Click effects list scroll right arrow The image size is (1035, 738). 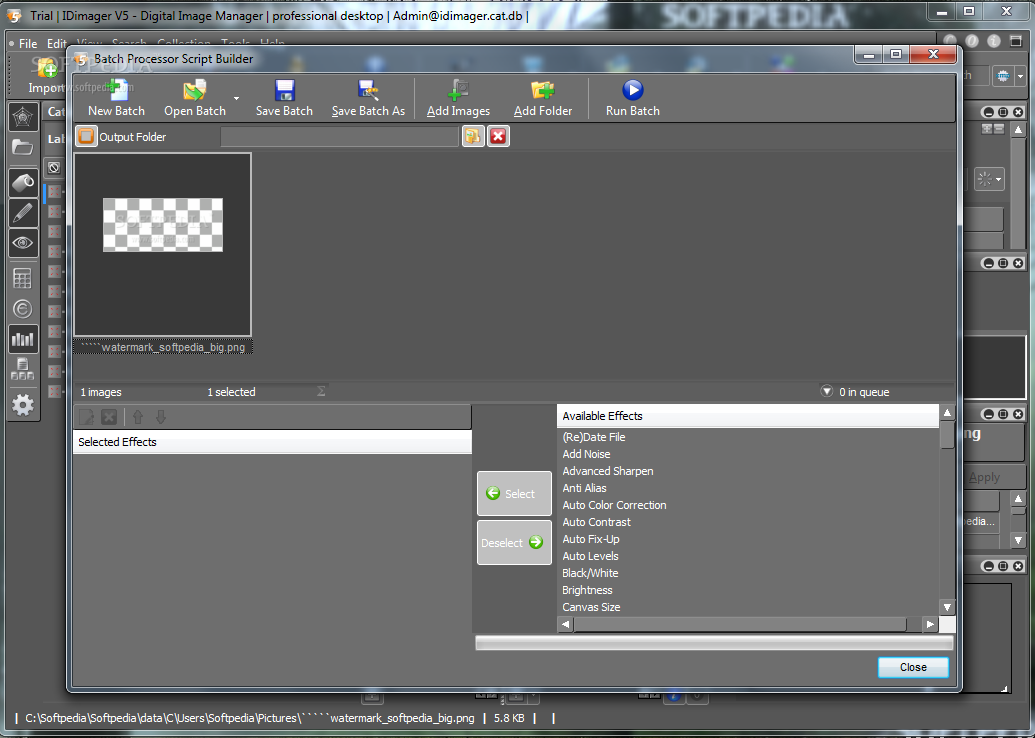pos(930,624)
